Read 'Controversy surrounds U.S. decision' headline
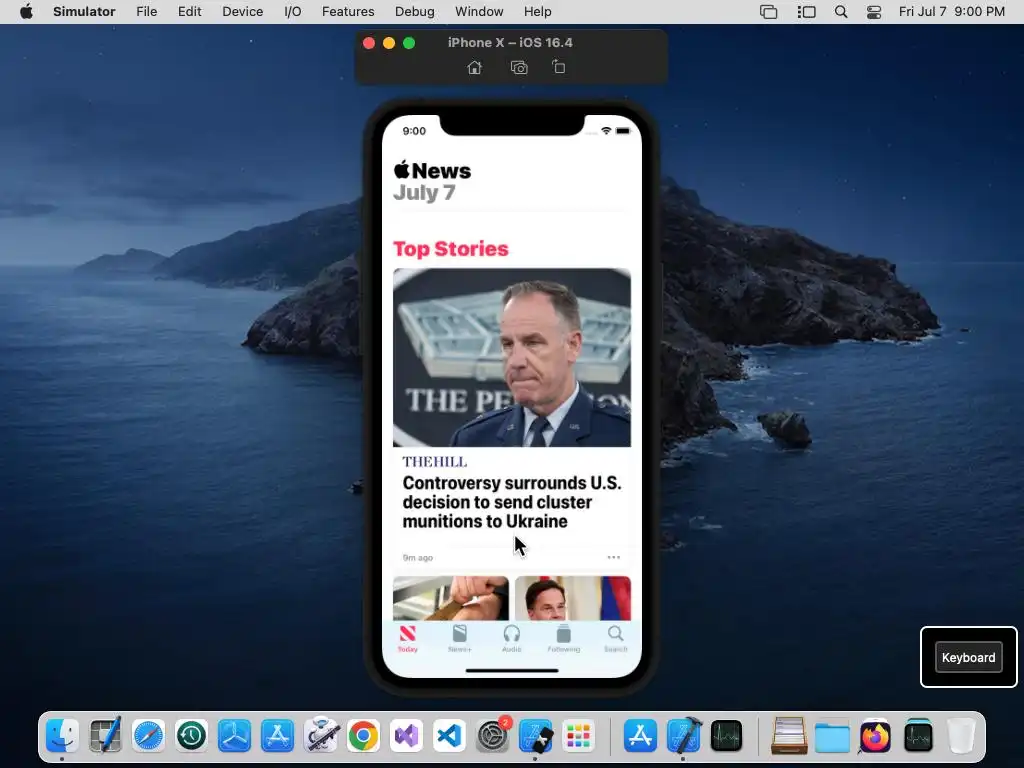The height and width of the screenshot is (768, 1024). tap(511, 502)
